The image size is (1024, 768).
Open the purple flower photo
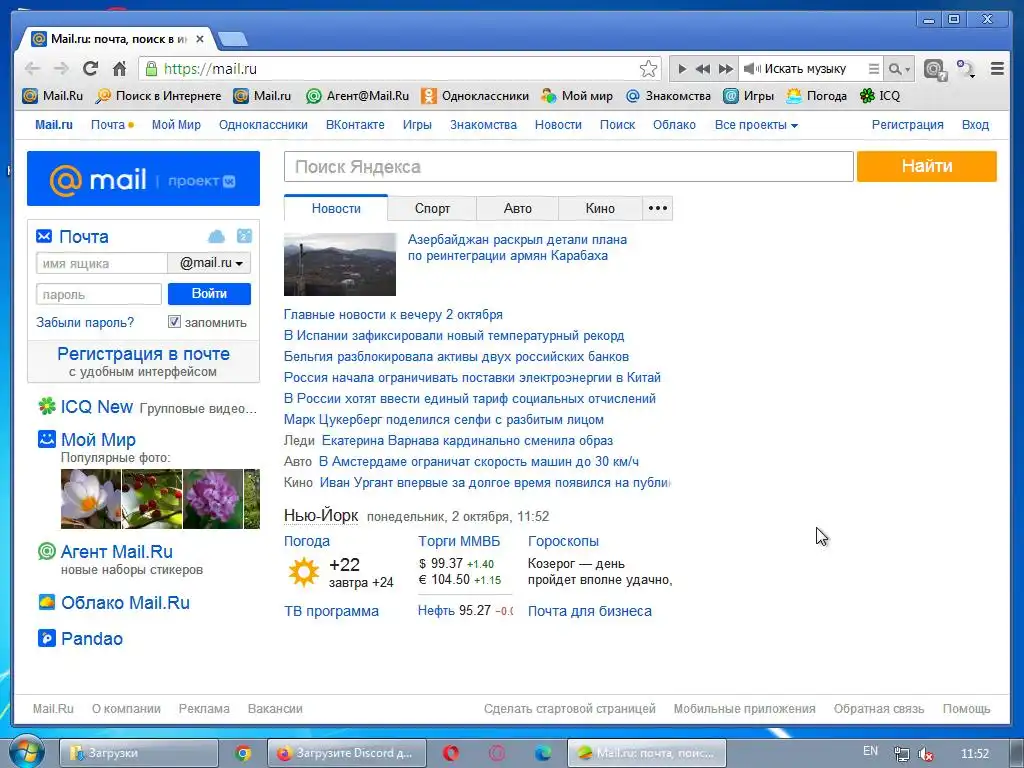click(x=212, y=499)
